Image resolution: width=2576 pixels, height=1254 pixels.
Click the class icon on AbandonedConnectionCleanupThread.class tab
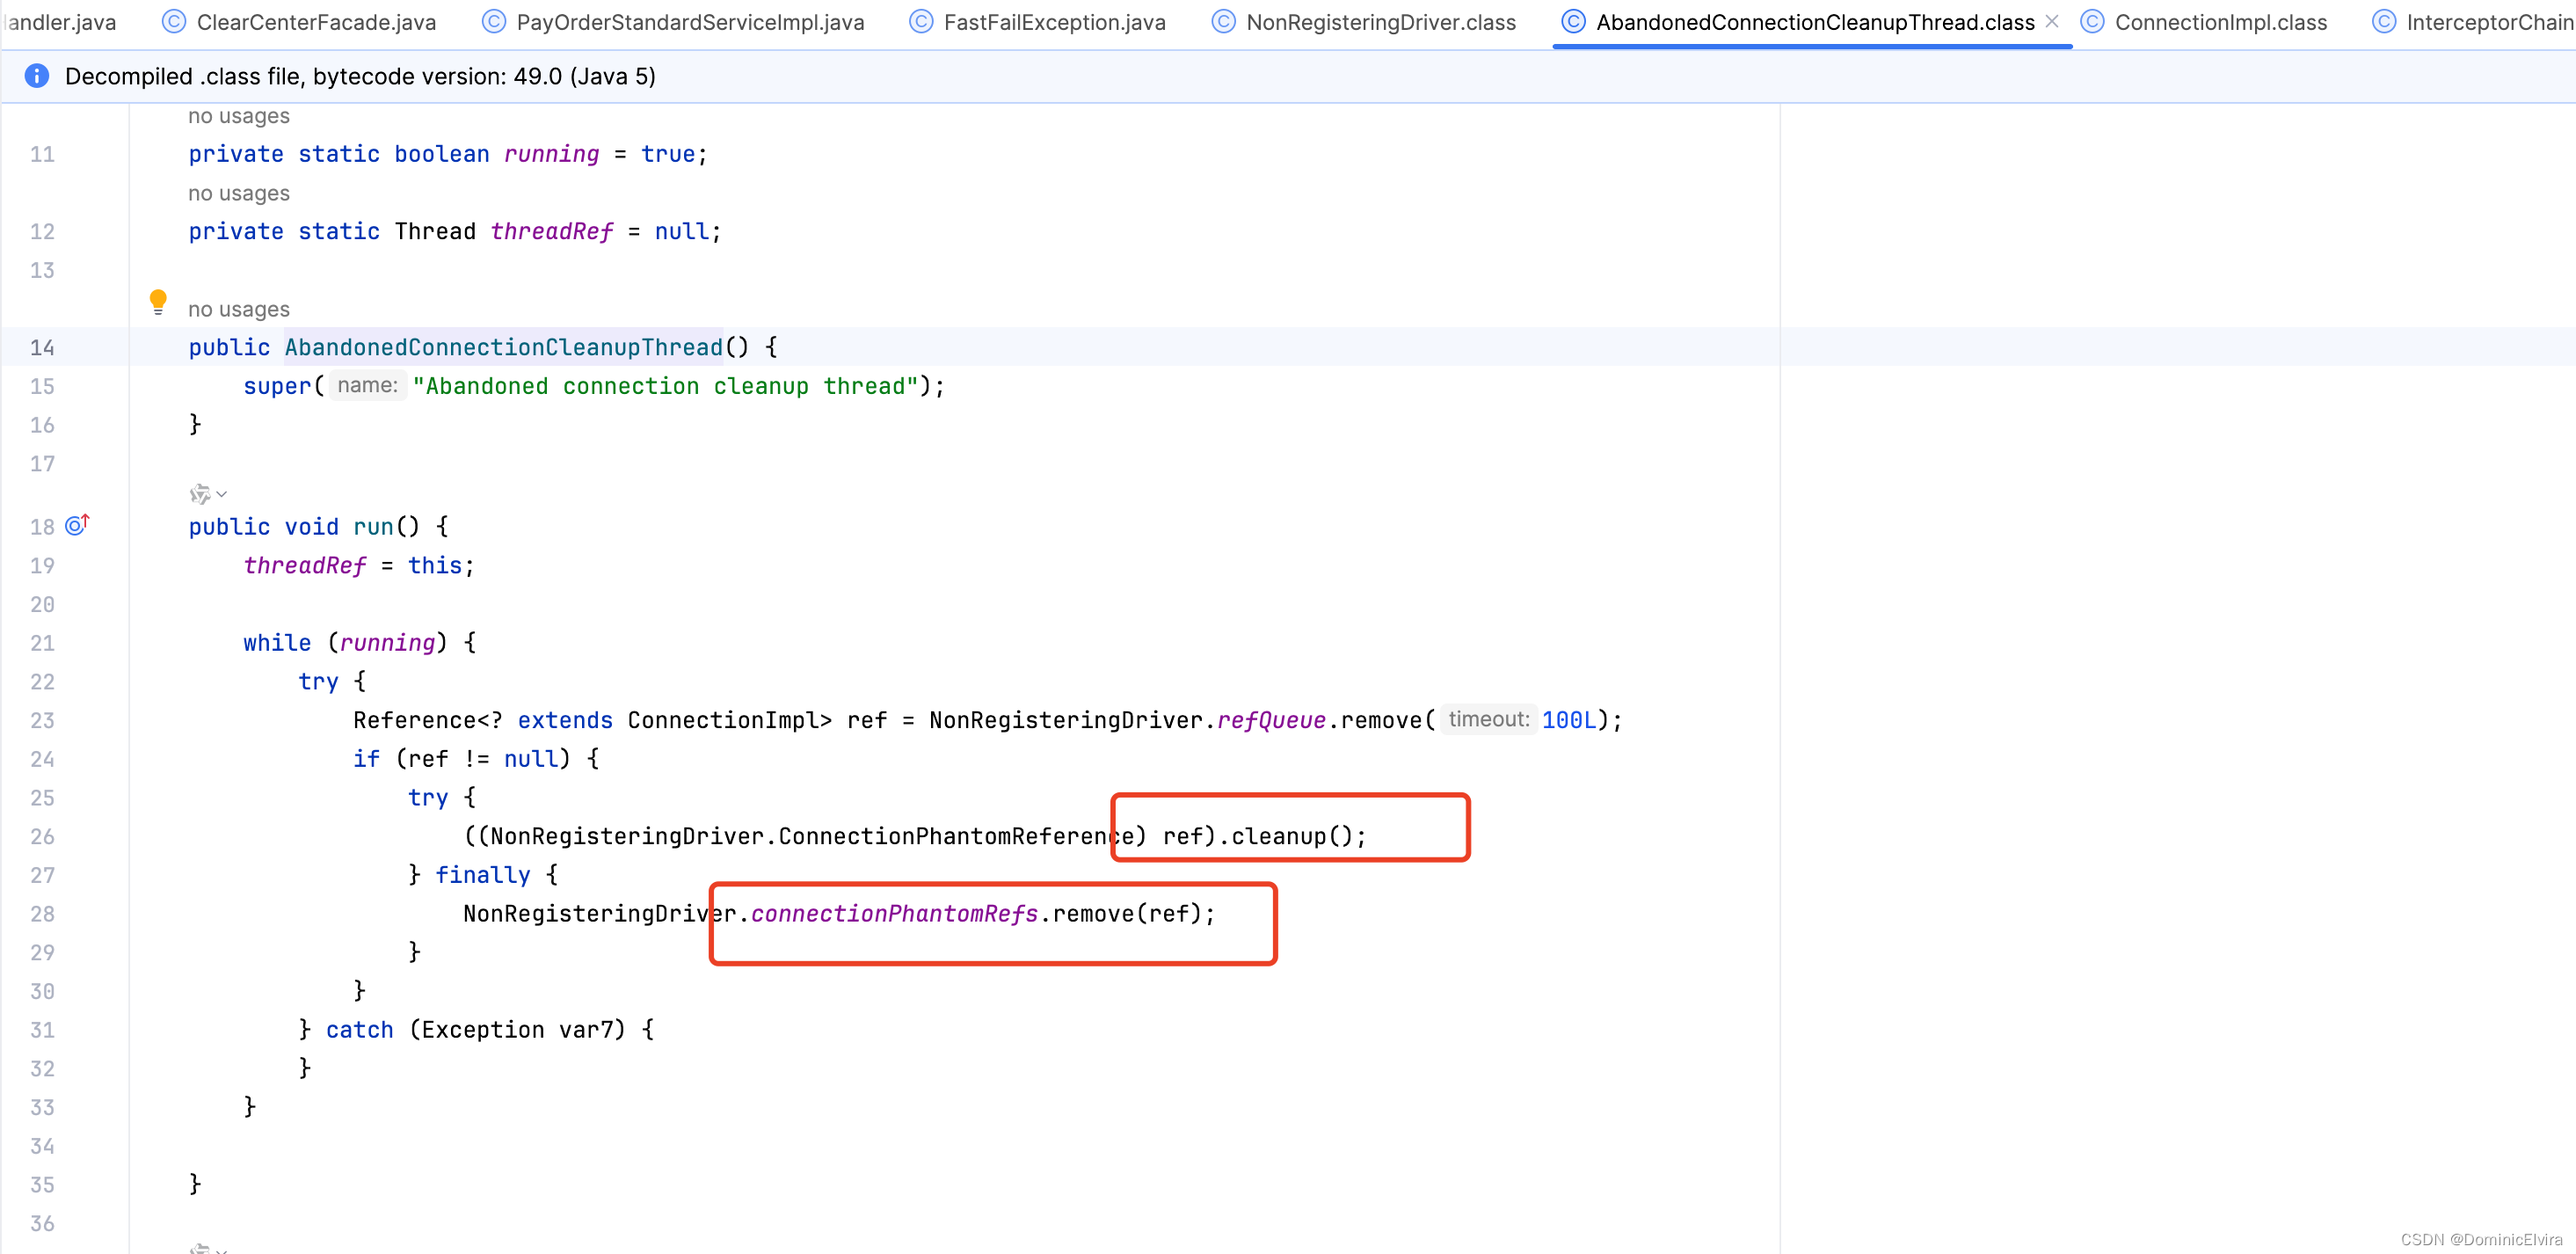pos(1573,21)
